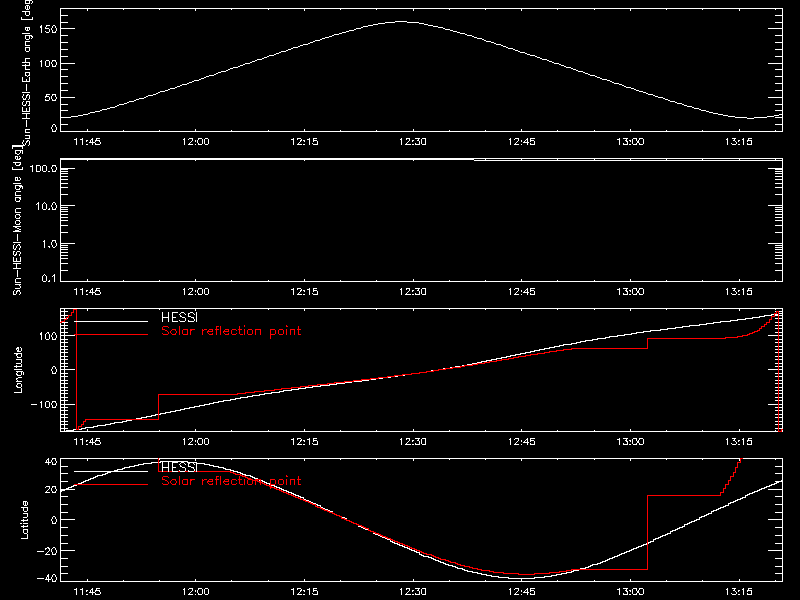Click -100 tick on Longitude axis
This screenshot has height=600, width=800.
coord(44,404)
